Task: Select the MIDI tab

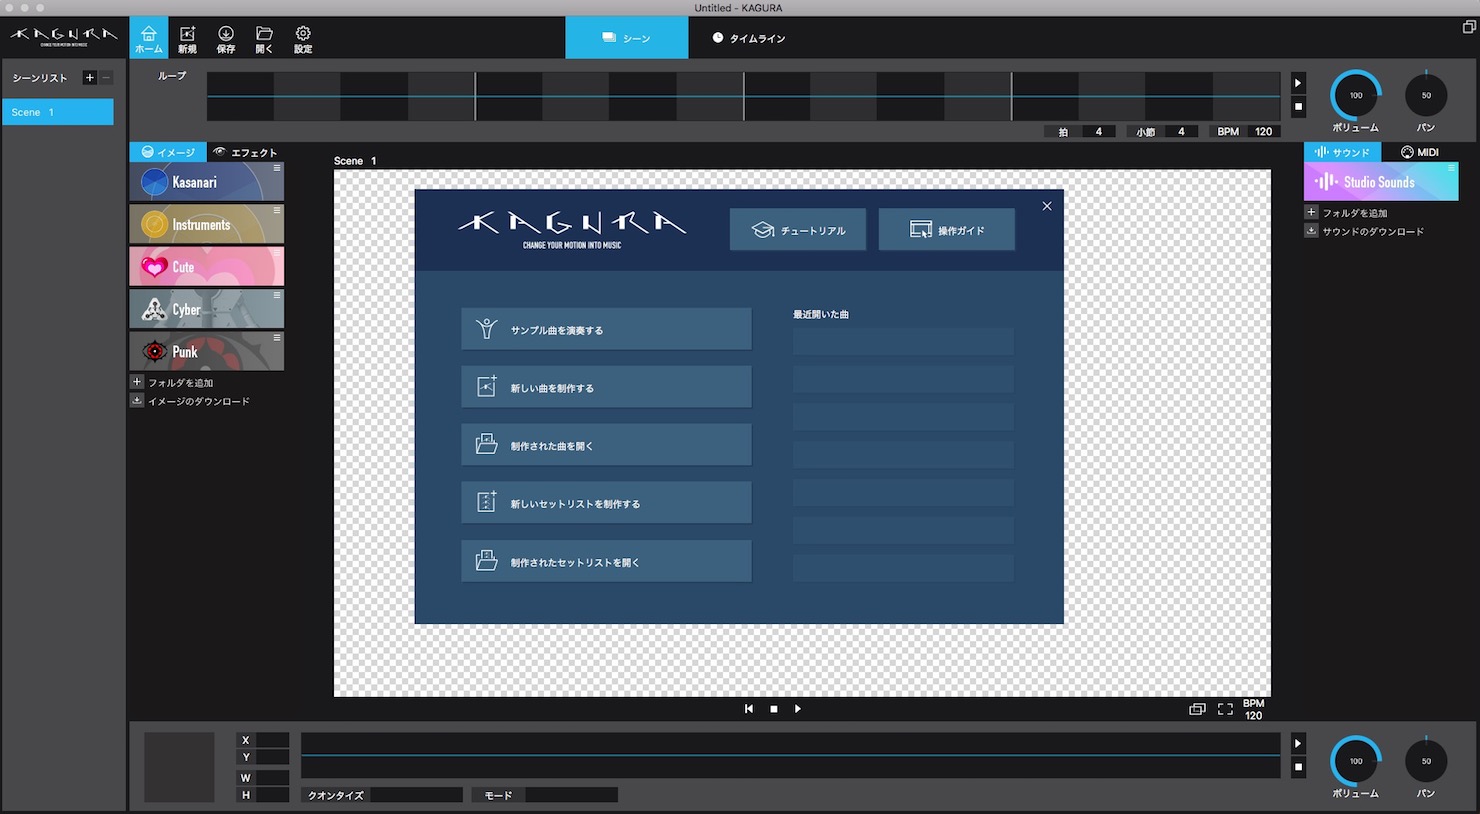Action: tap(1420, 152)
